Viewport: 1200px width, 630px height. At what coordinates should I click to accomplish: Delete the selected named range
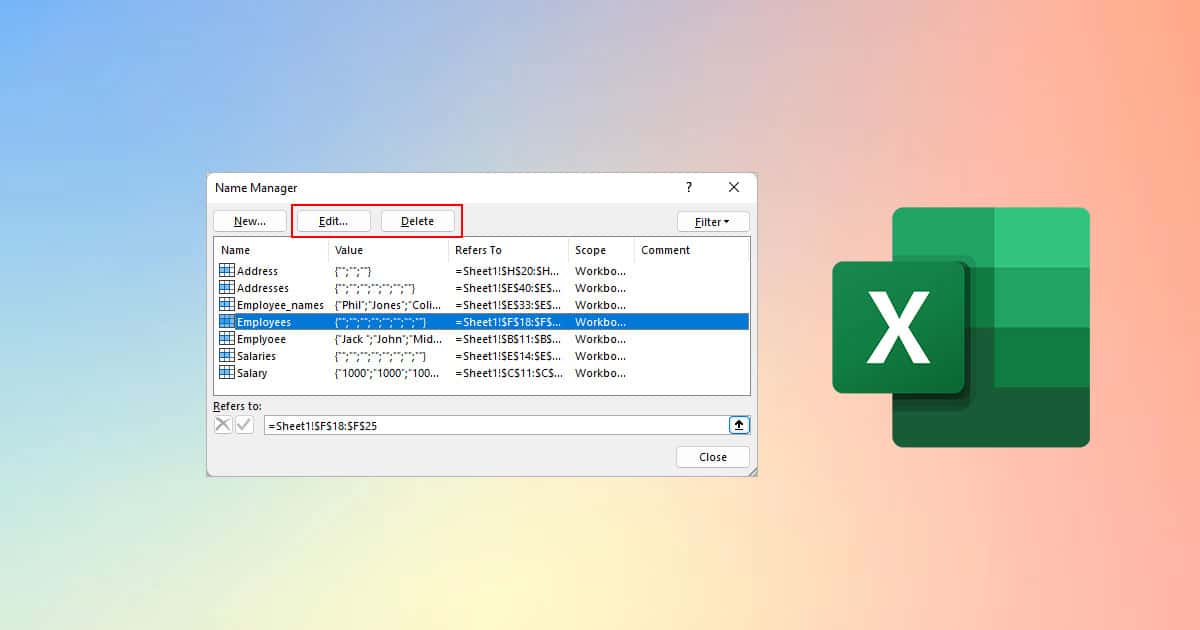click(x=419, y=221)
